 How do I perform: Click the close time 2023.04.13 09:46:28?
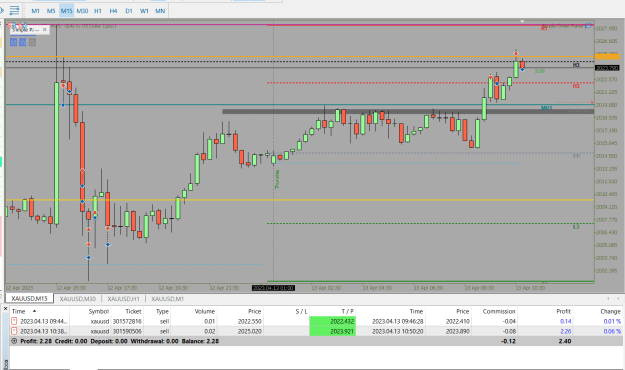click(397, 321)
